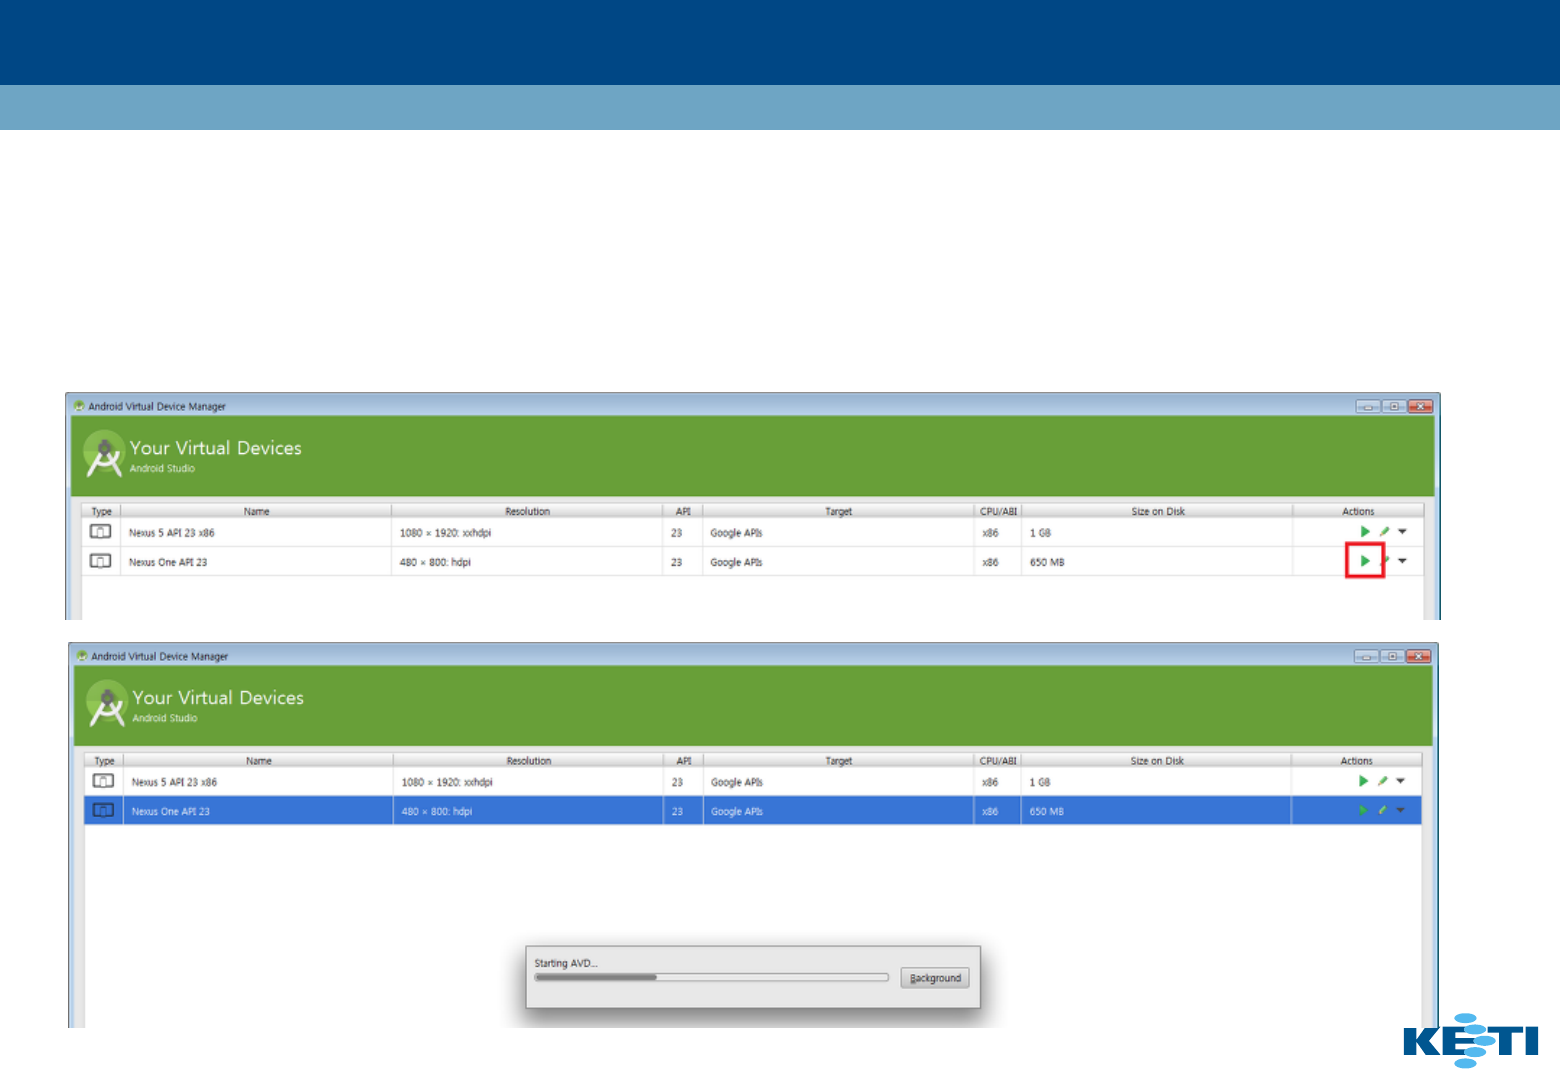Click Nexus One "Google APIs" target in upper window
The height and width of the screenshot is (1080, 1560).
(736, 562)
